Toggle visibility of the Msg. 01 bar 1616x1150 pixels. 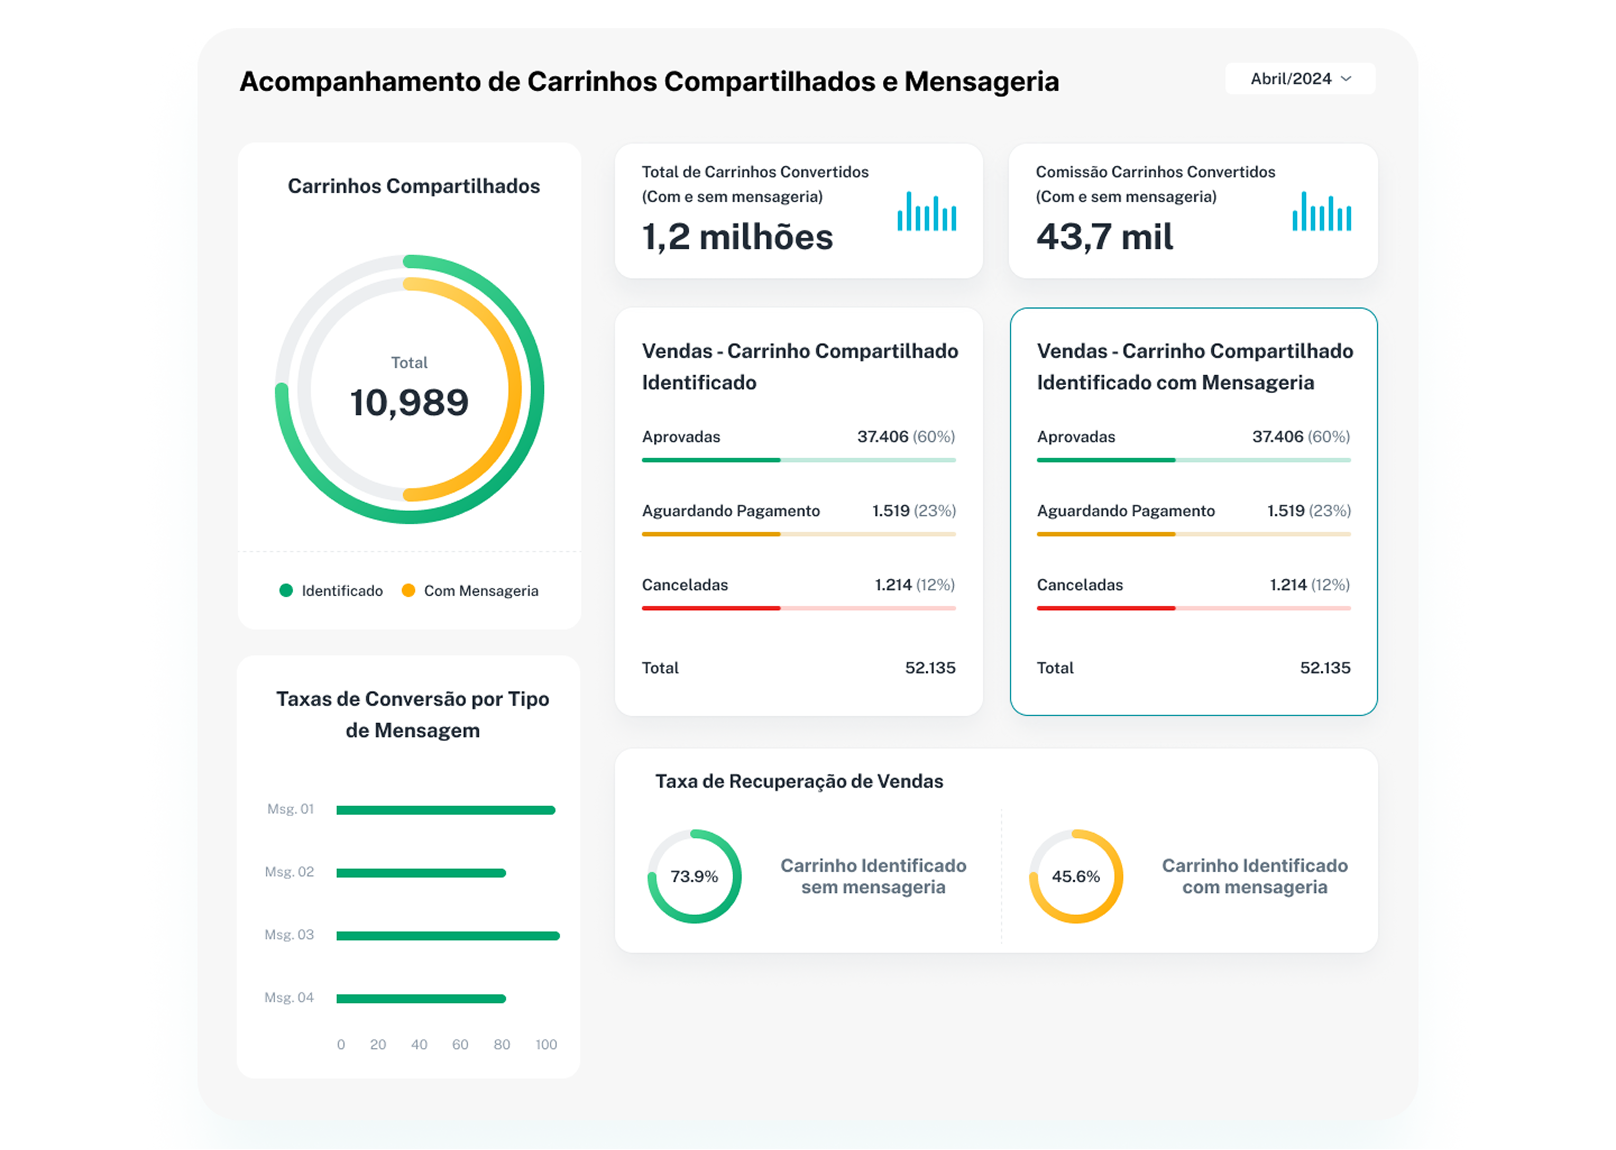[x=446, y=810]
